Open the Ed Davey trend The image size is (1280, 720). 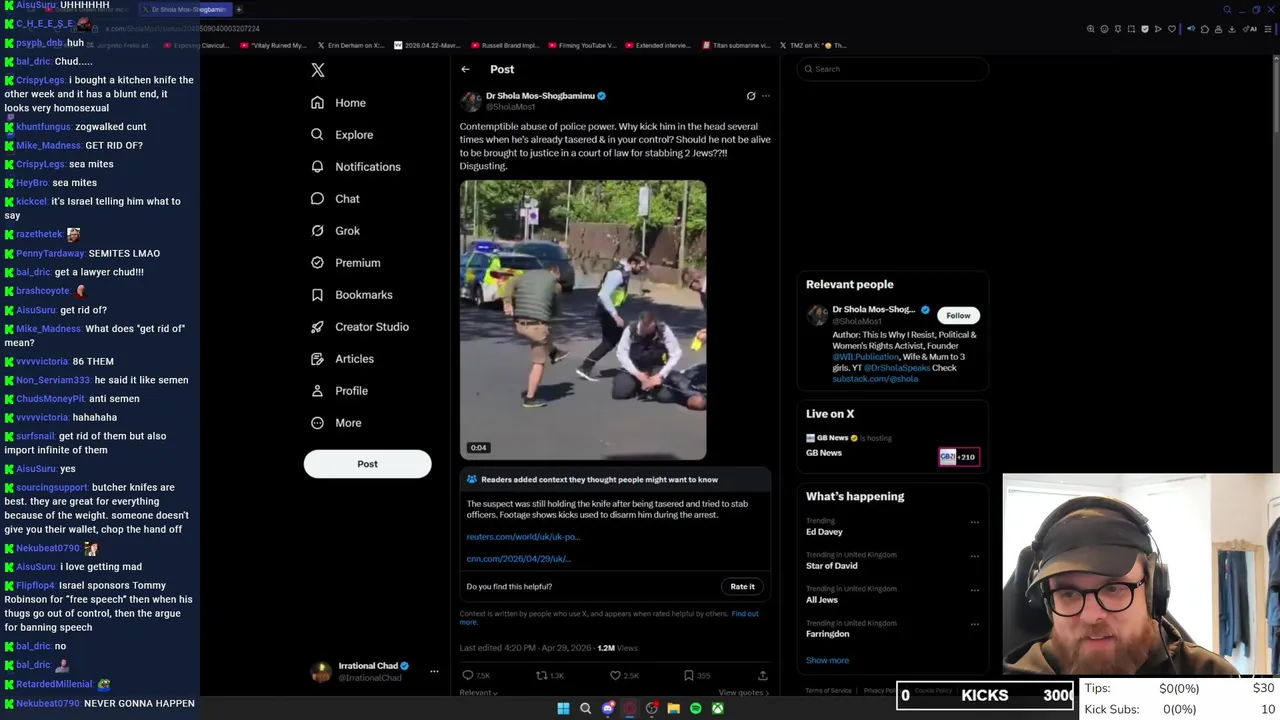tap(824, 531)
